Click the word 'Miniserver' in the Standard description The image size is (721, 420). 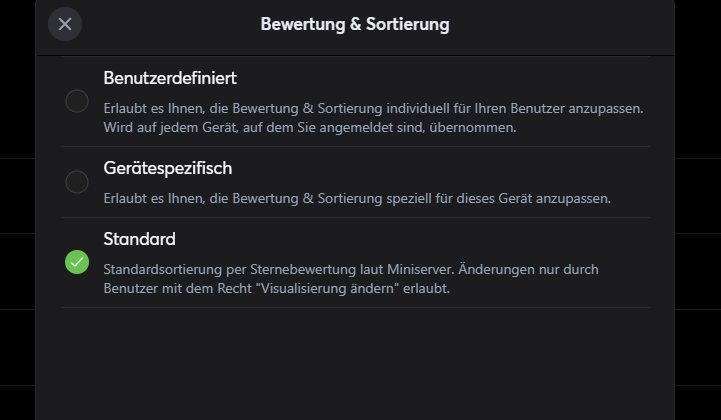pos(455,269)
